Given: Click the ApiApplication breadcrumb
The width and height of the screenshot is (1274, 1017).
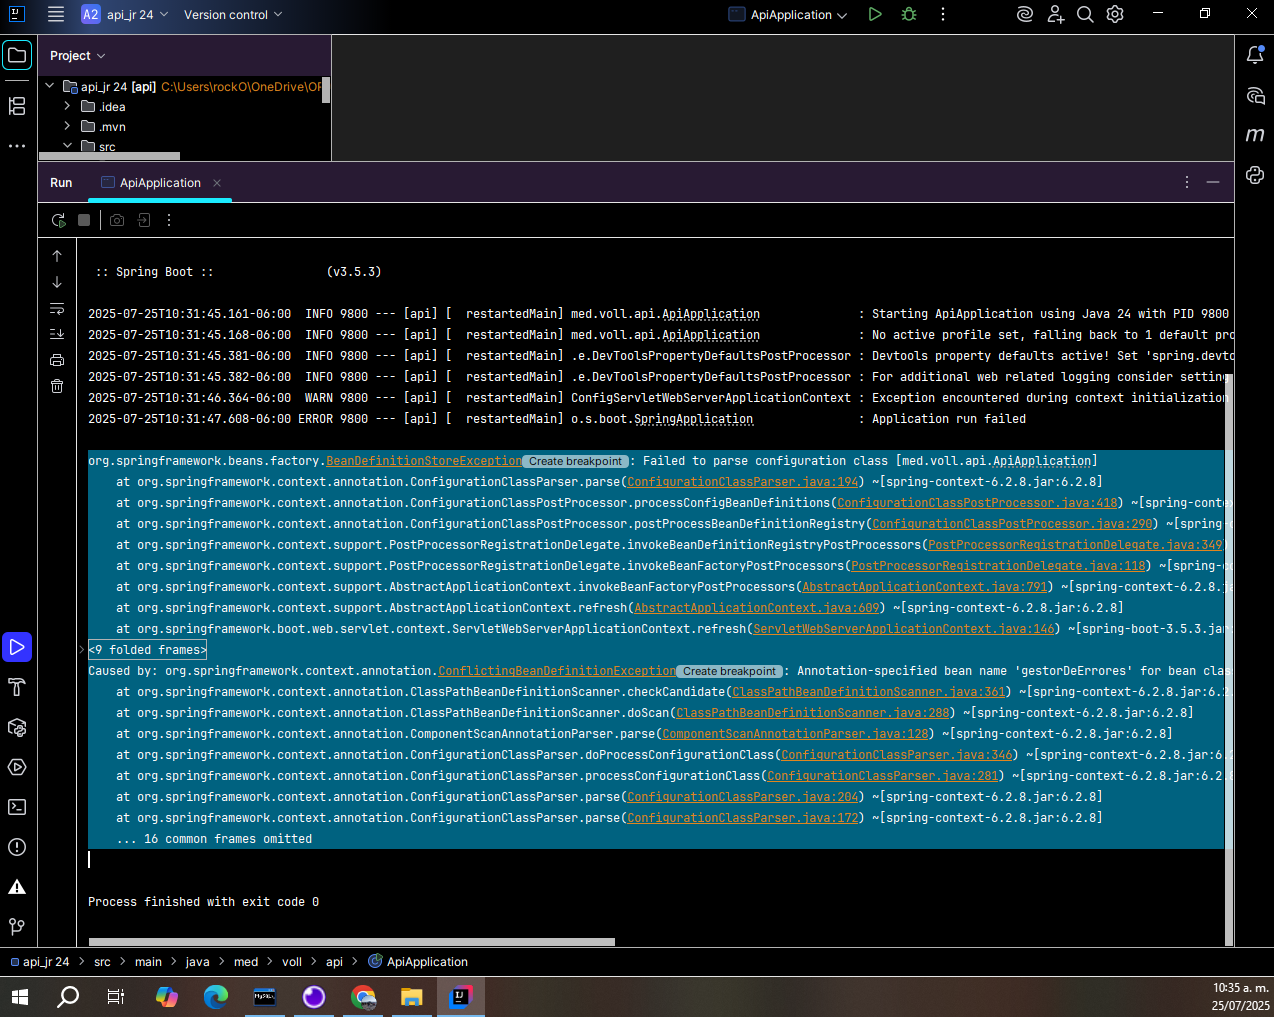Looking at the screenshot, I should [x=419, y=962].
